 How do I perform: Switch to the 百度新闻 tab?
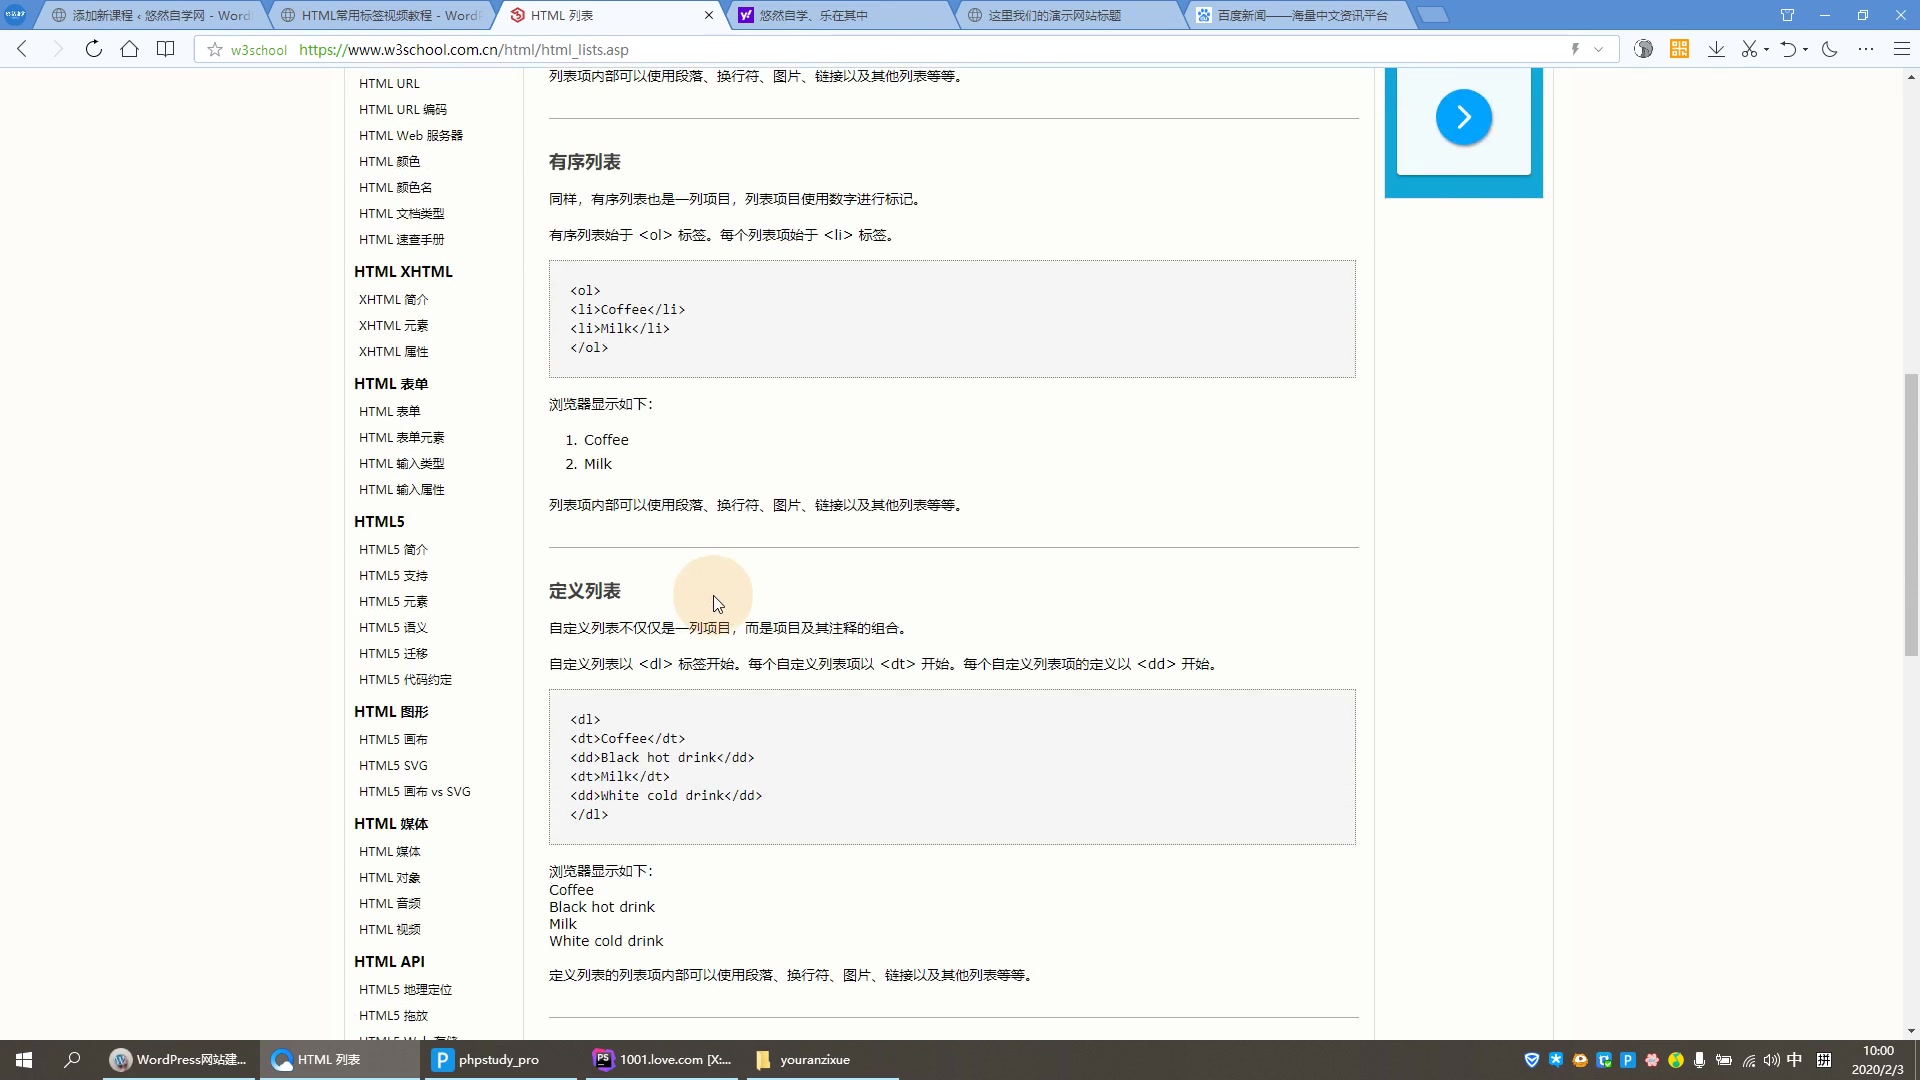1300,15
